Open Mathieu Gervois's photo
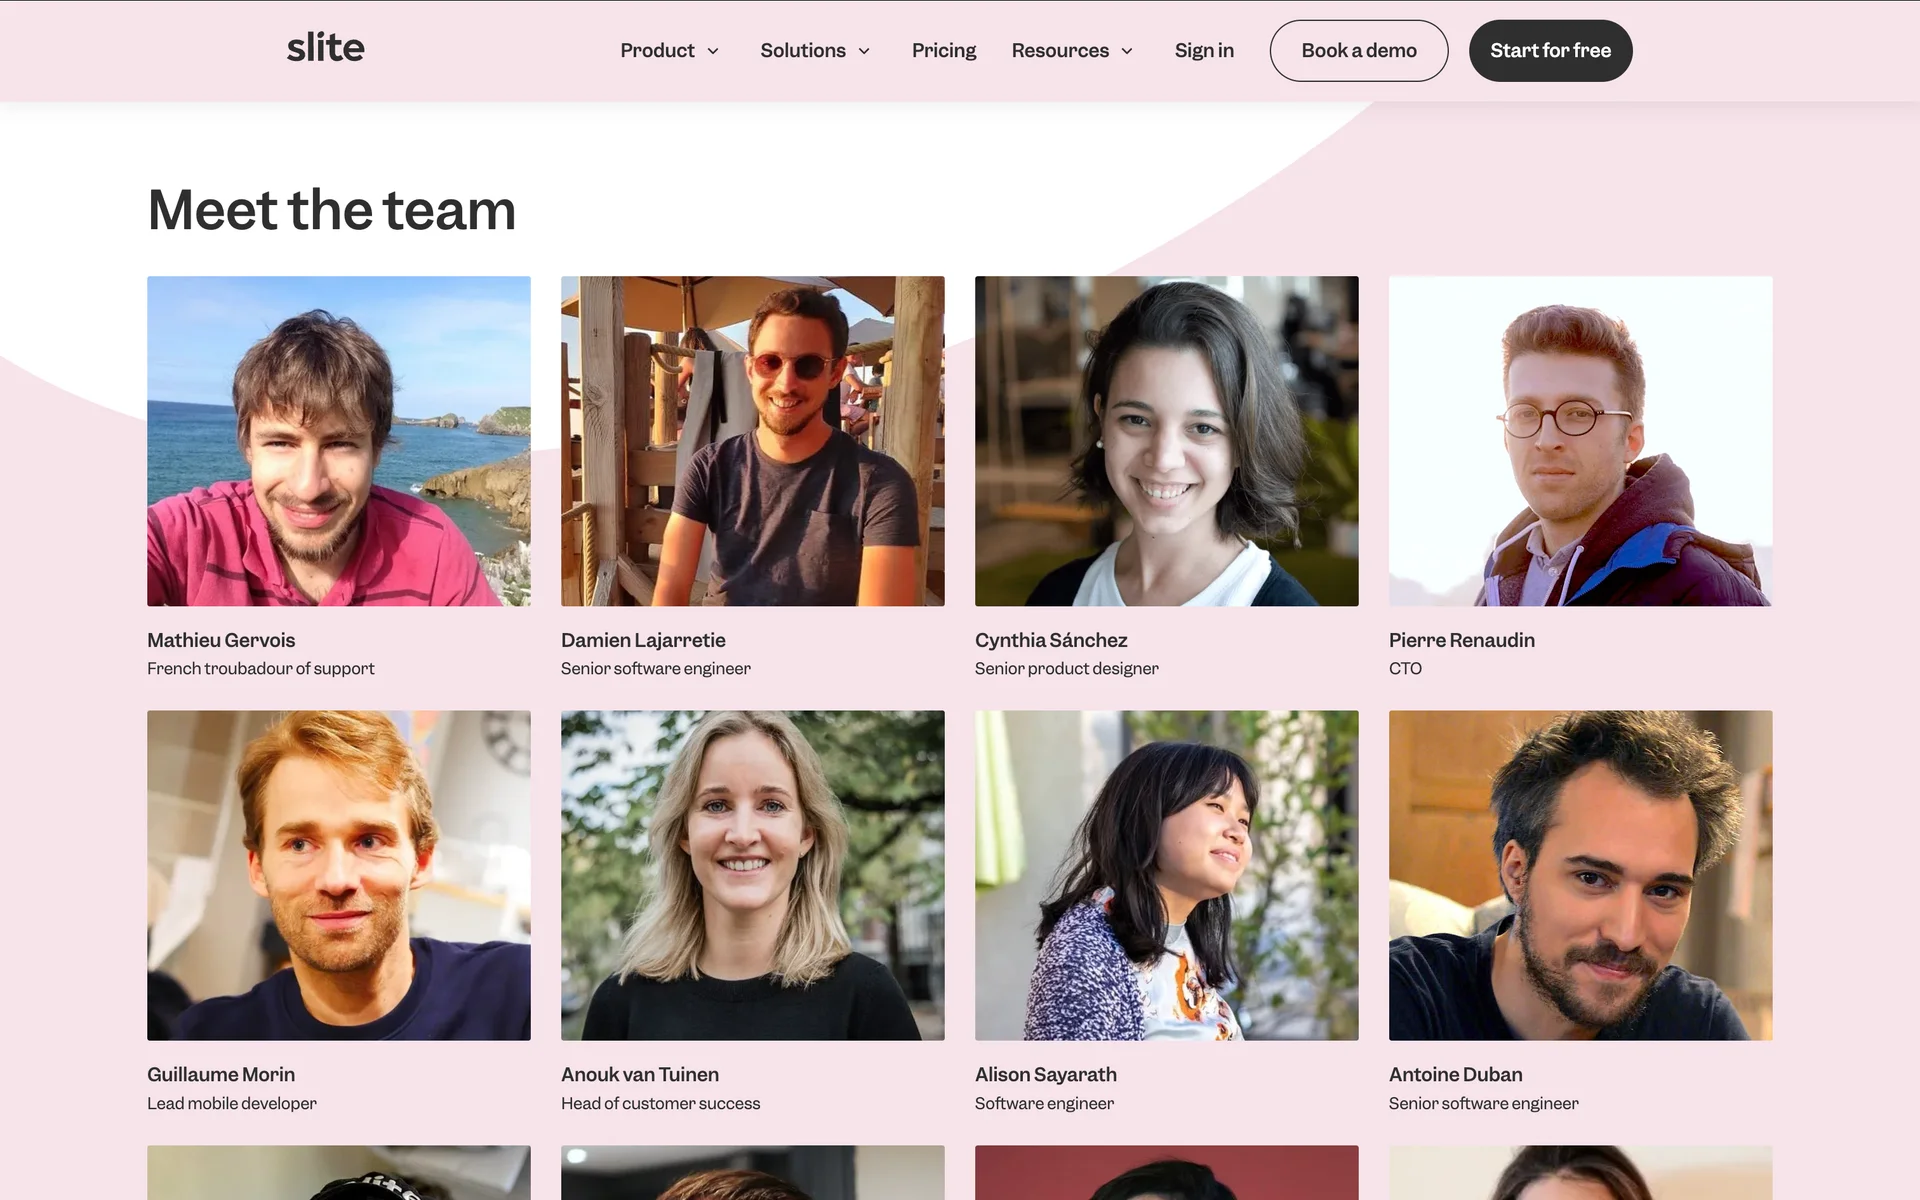Viewport: 1920px width, 1200px height. [338, 441]
